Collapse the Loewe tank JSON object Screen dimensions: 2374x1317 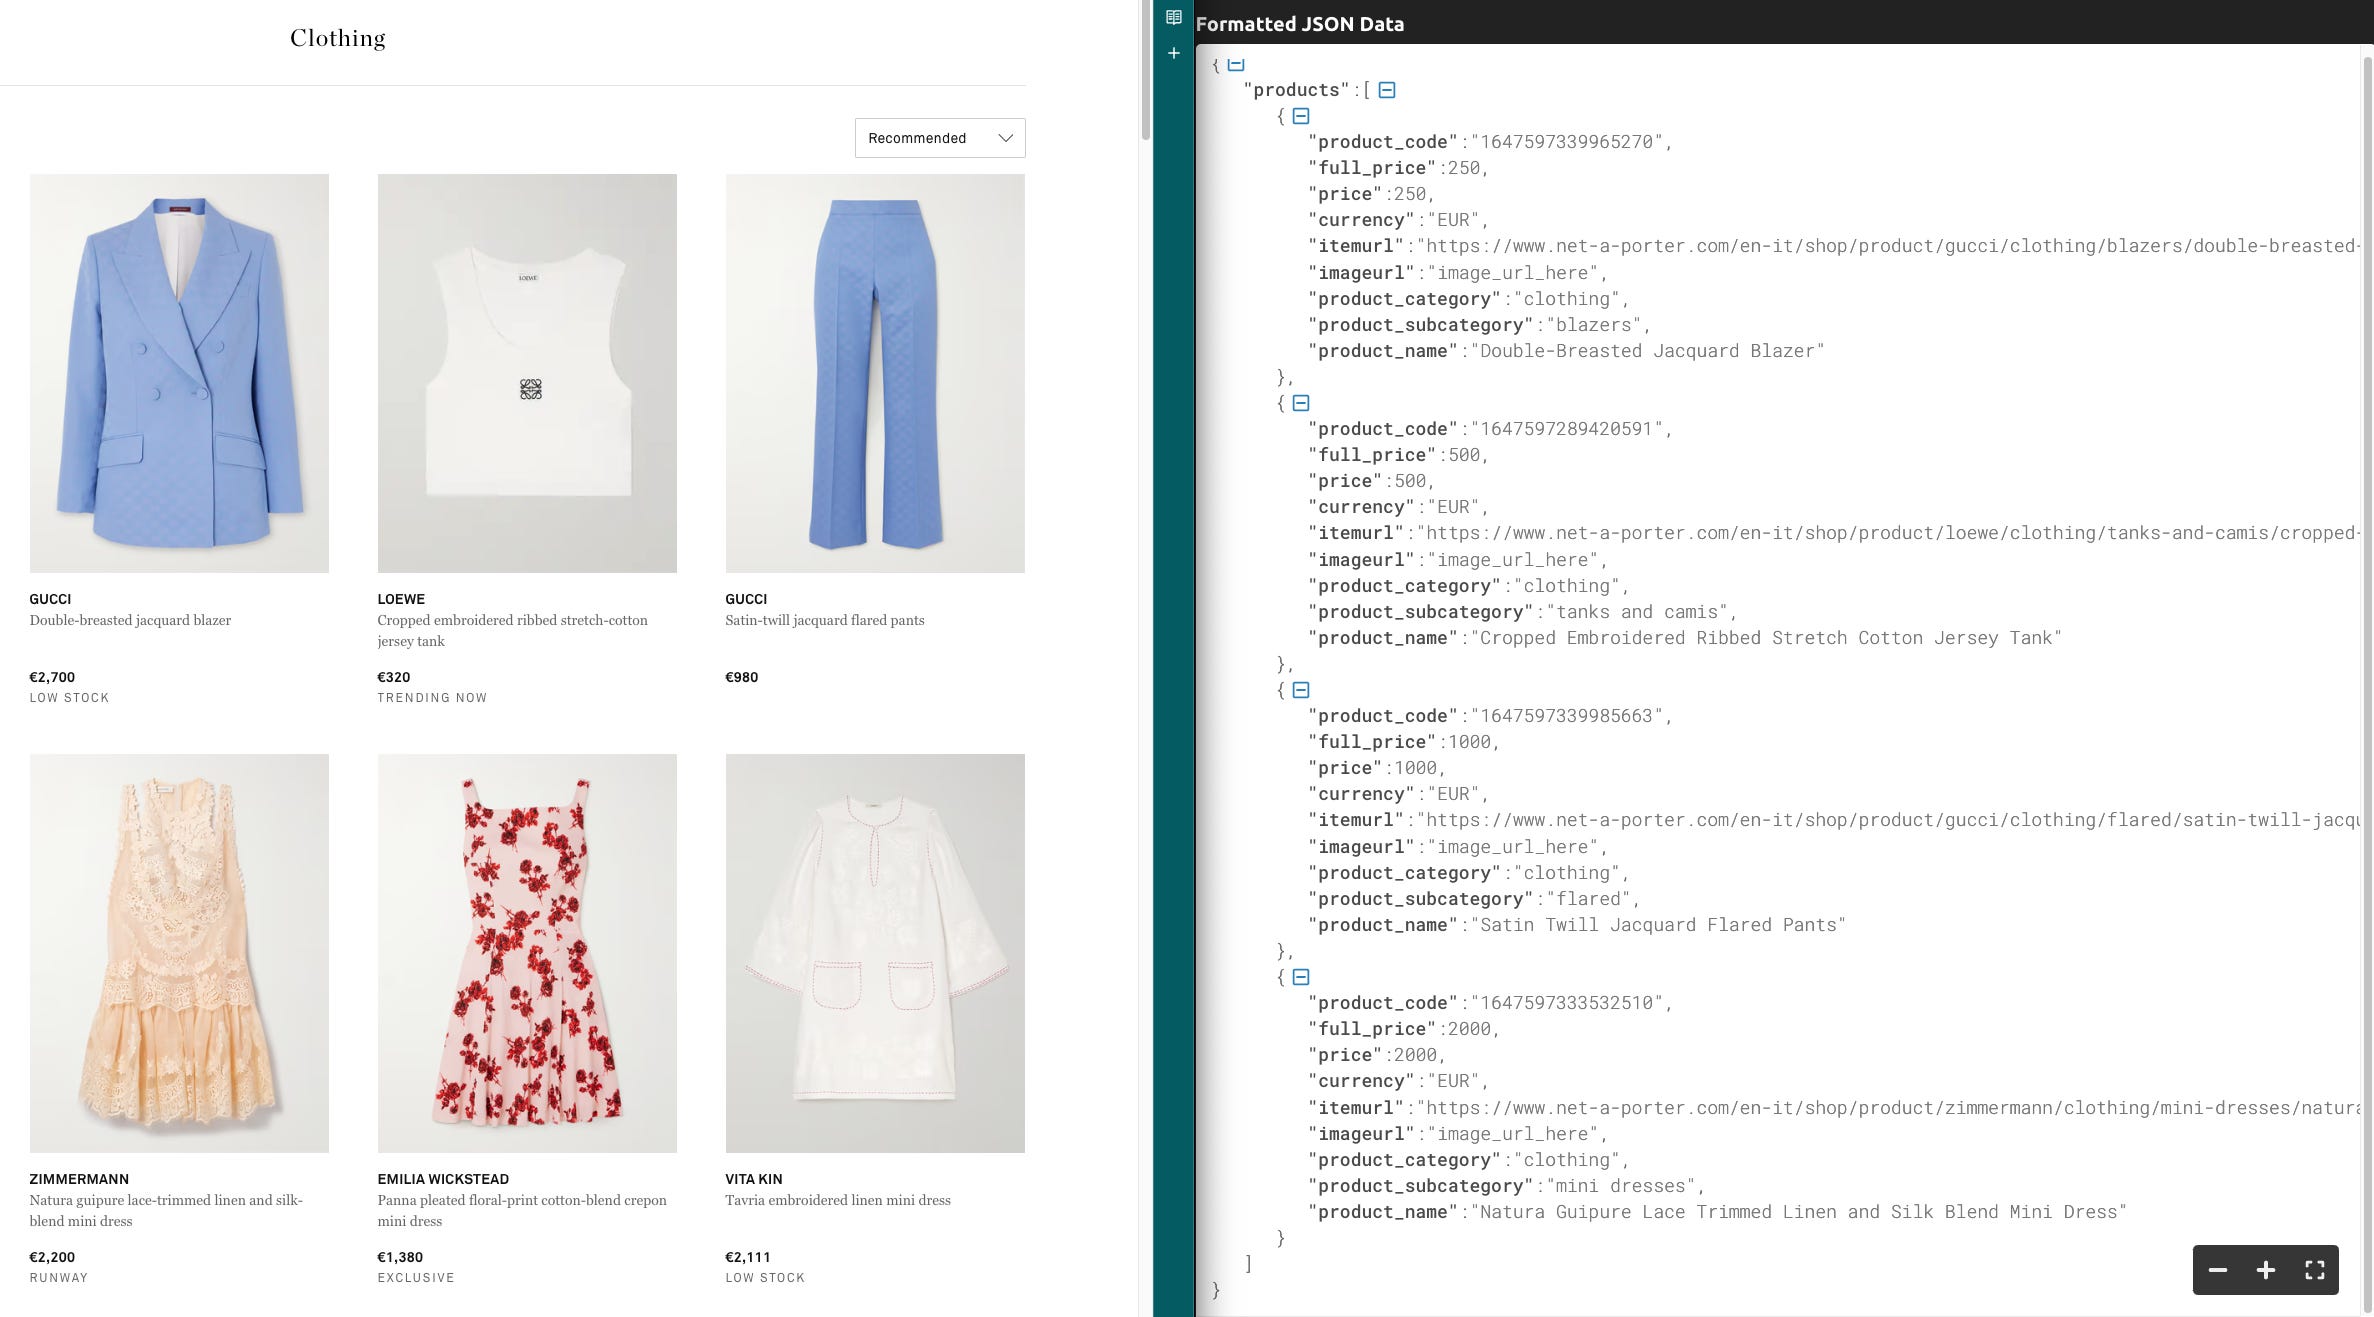[1301, 403]
